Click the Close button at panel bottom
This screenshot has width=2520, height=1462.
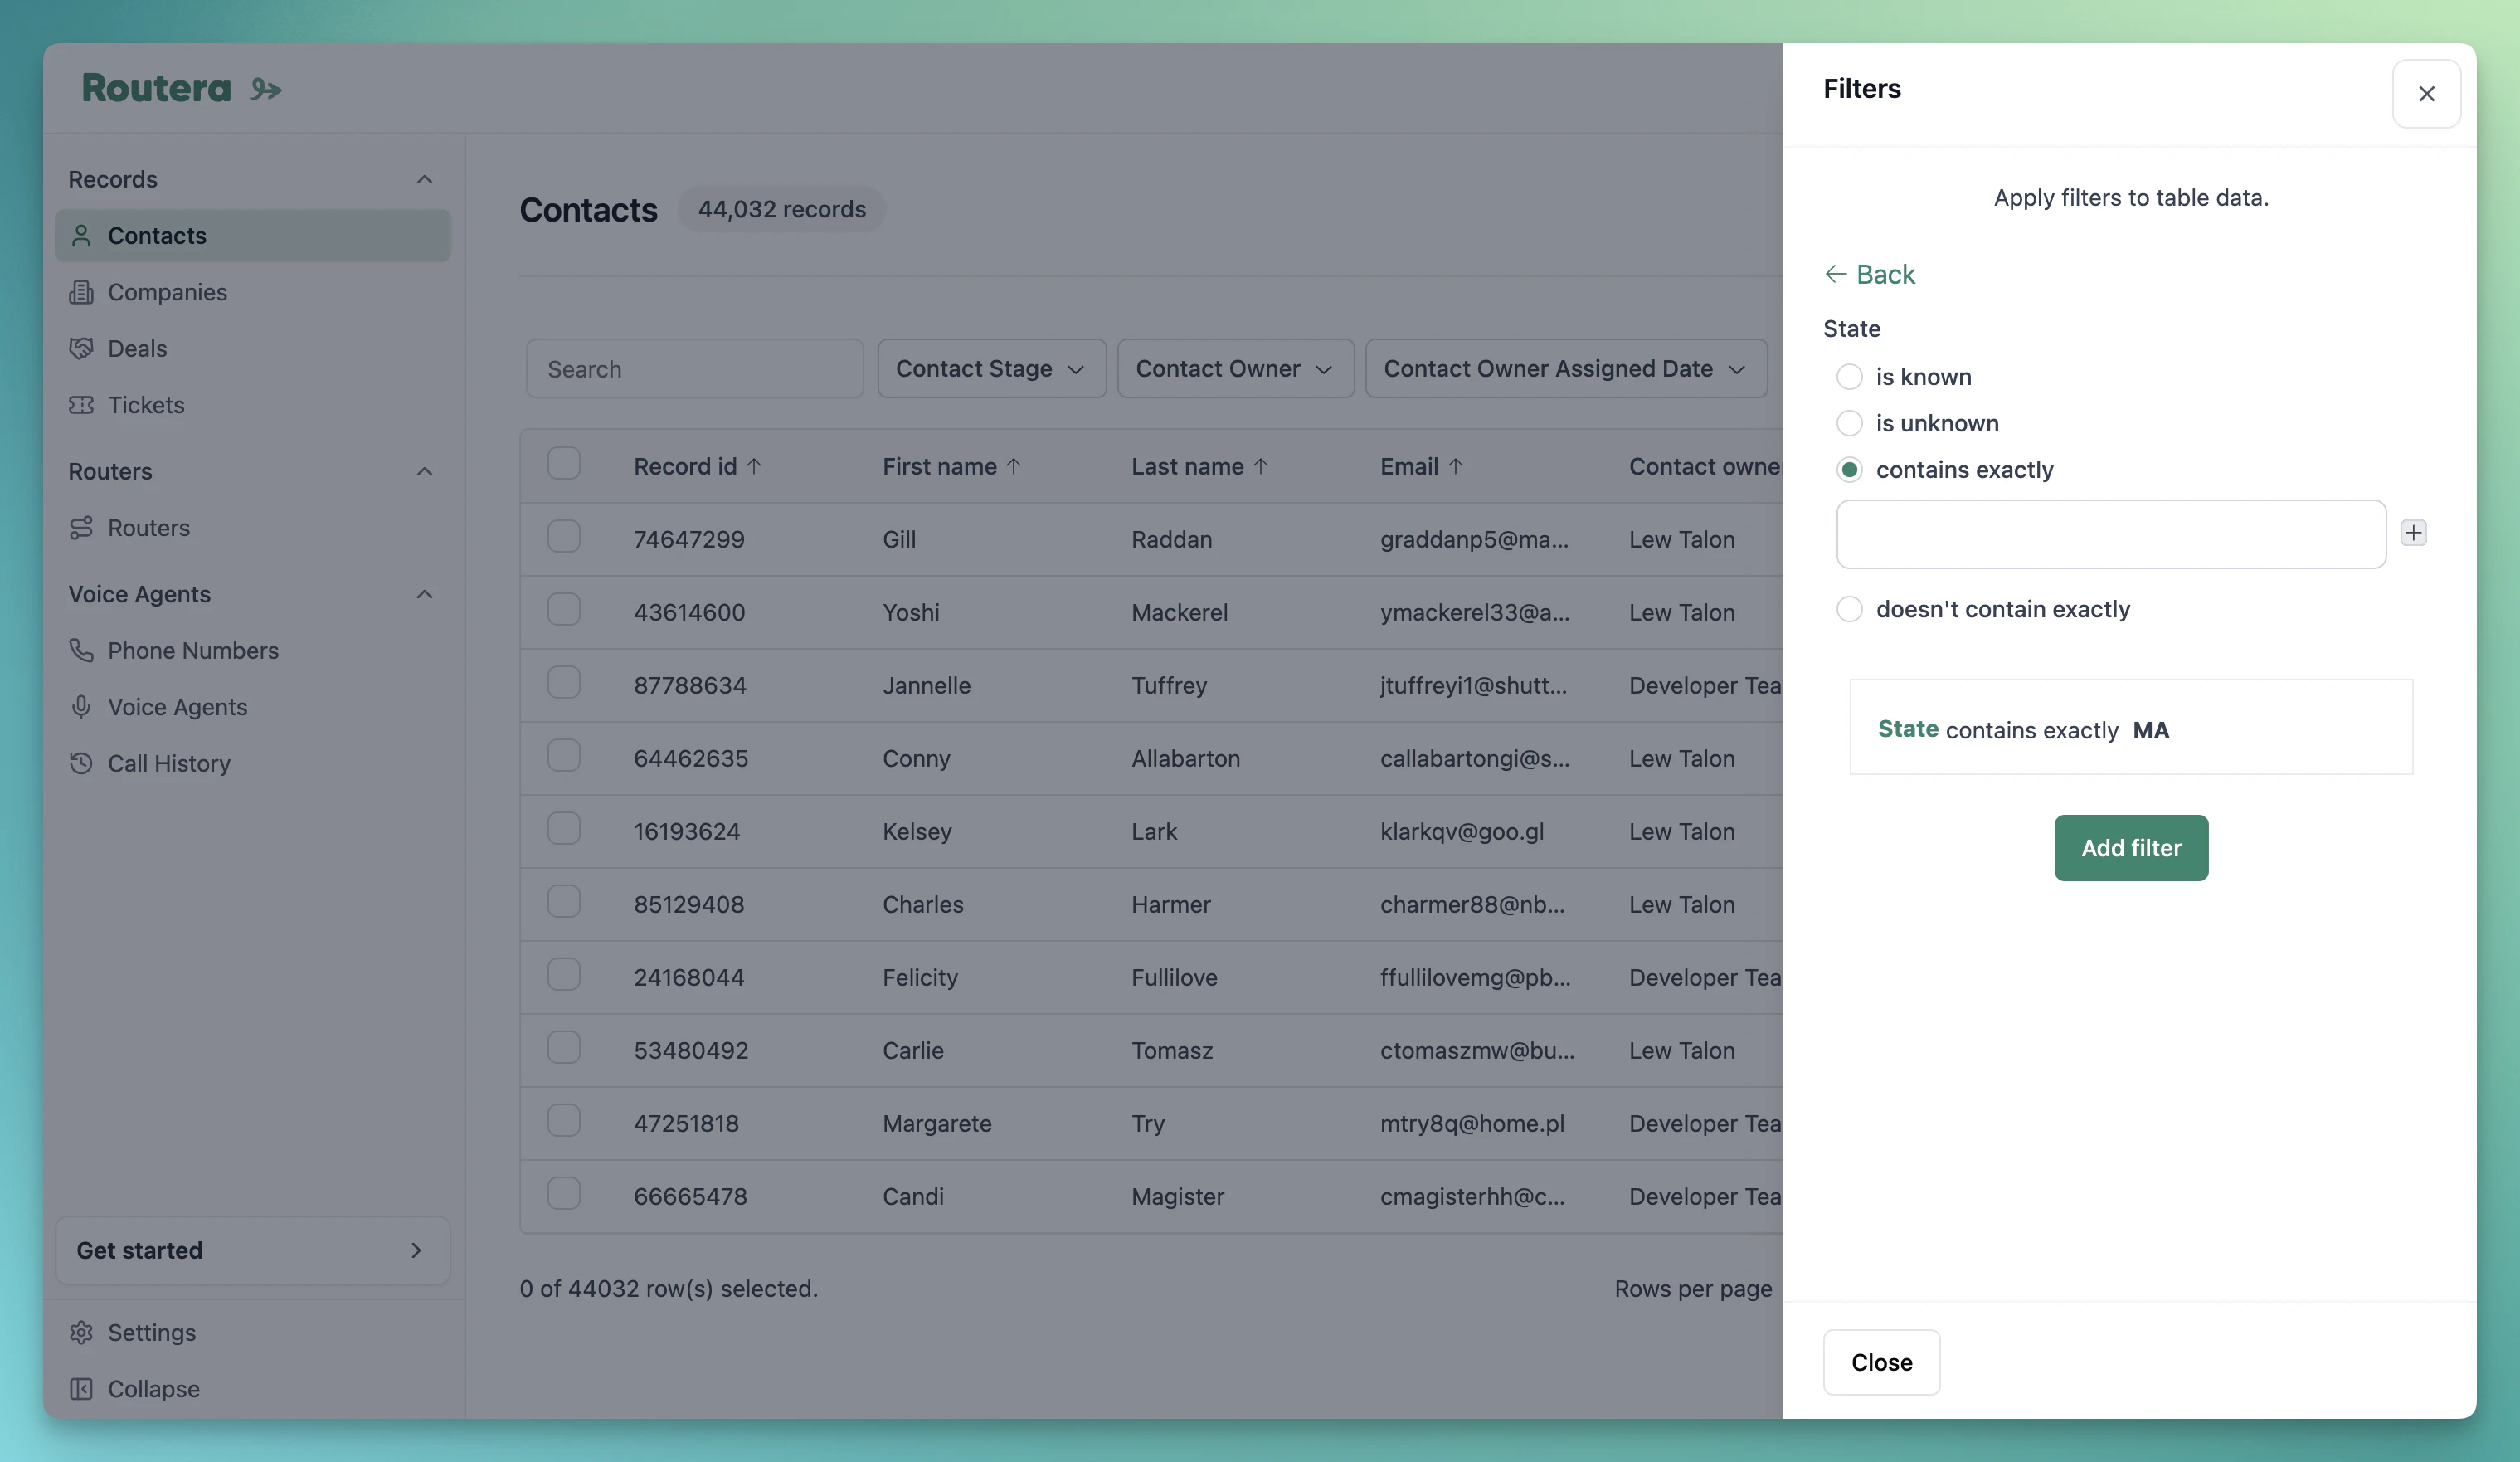tap(1881, 1362)
